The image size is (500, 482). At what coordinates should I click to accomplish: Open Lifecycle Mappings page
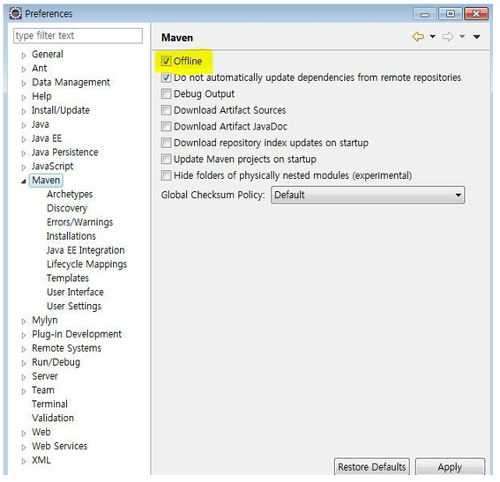tap(87, 264)
